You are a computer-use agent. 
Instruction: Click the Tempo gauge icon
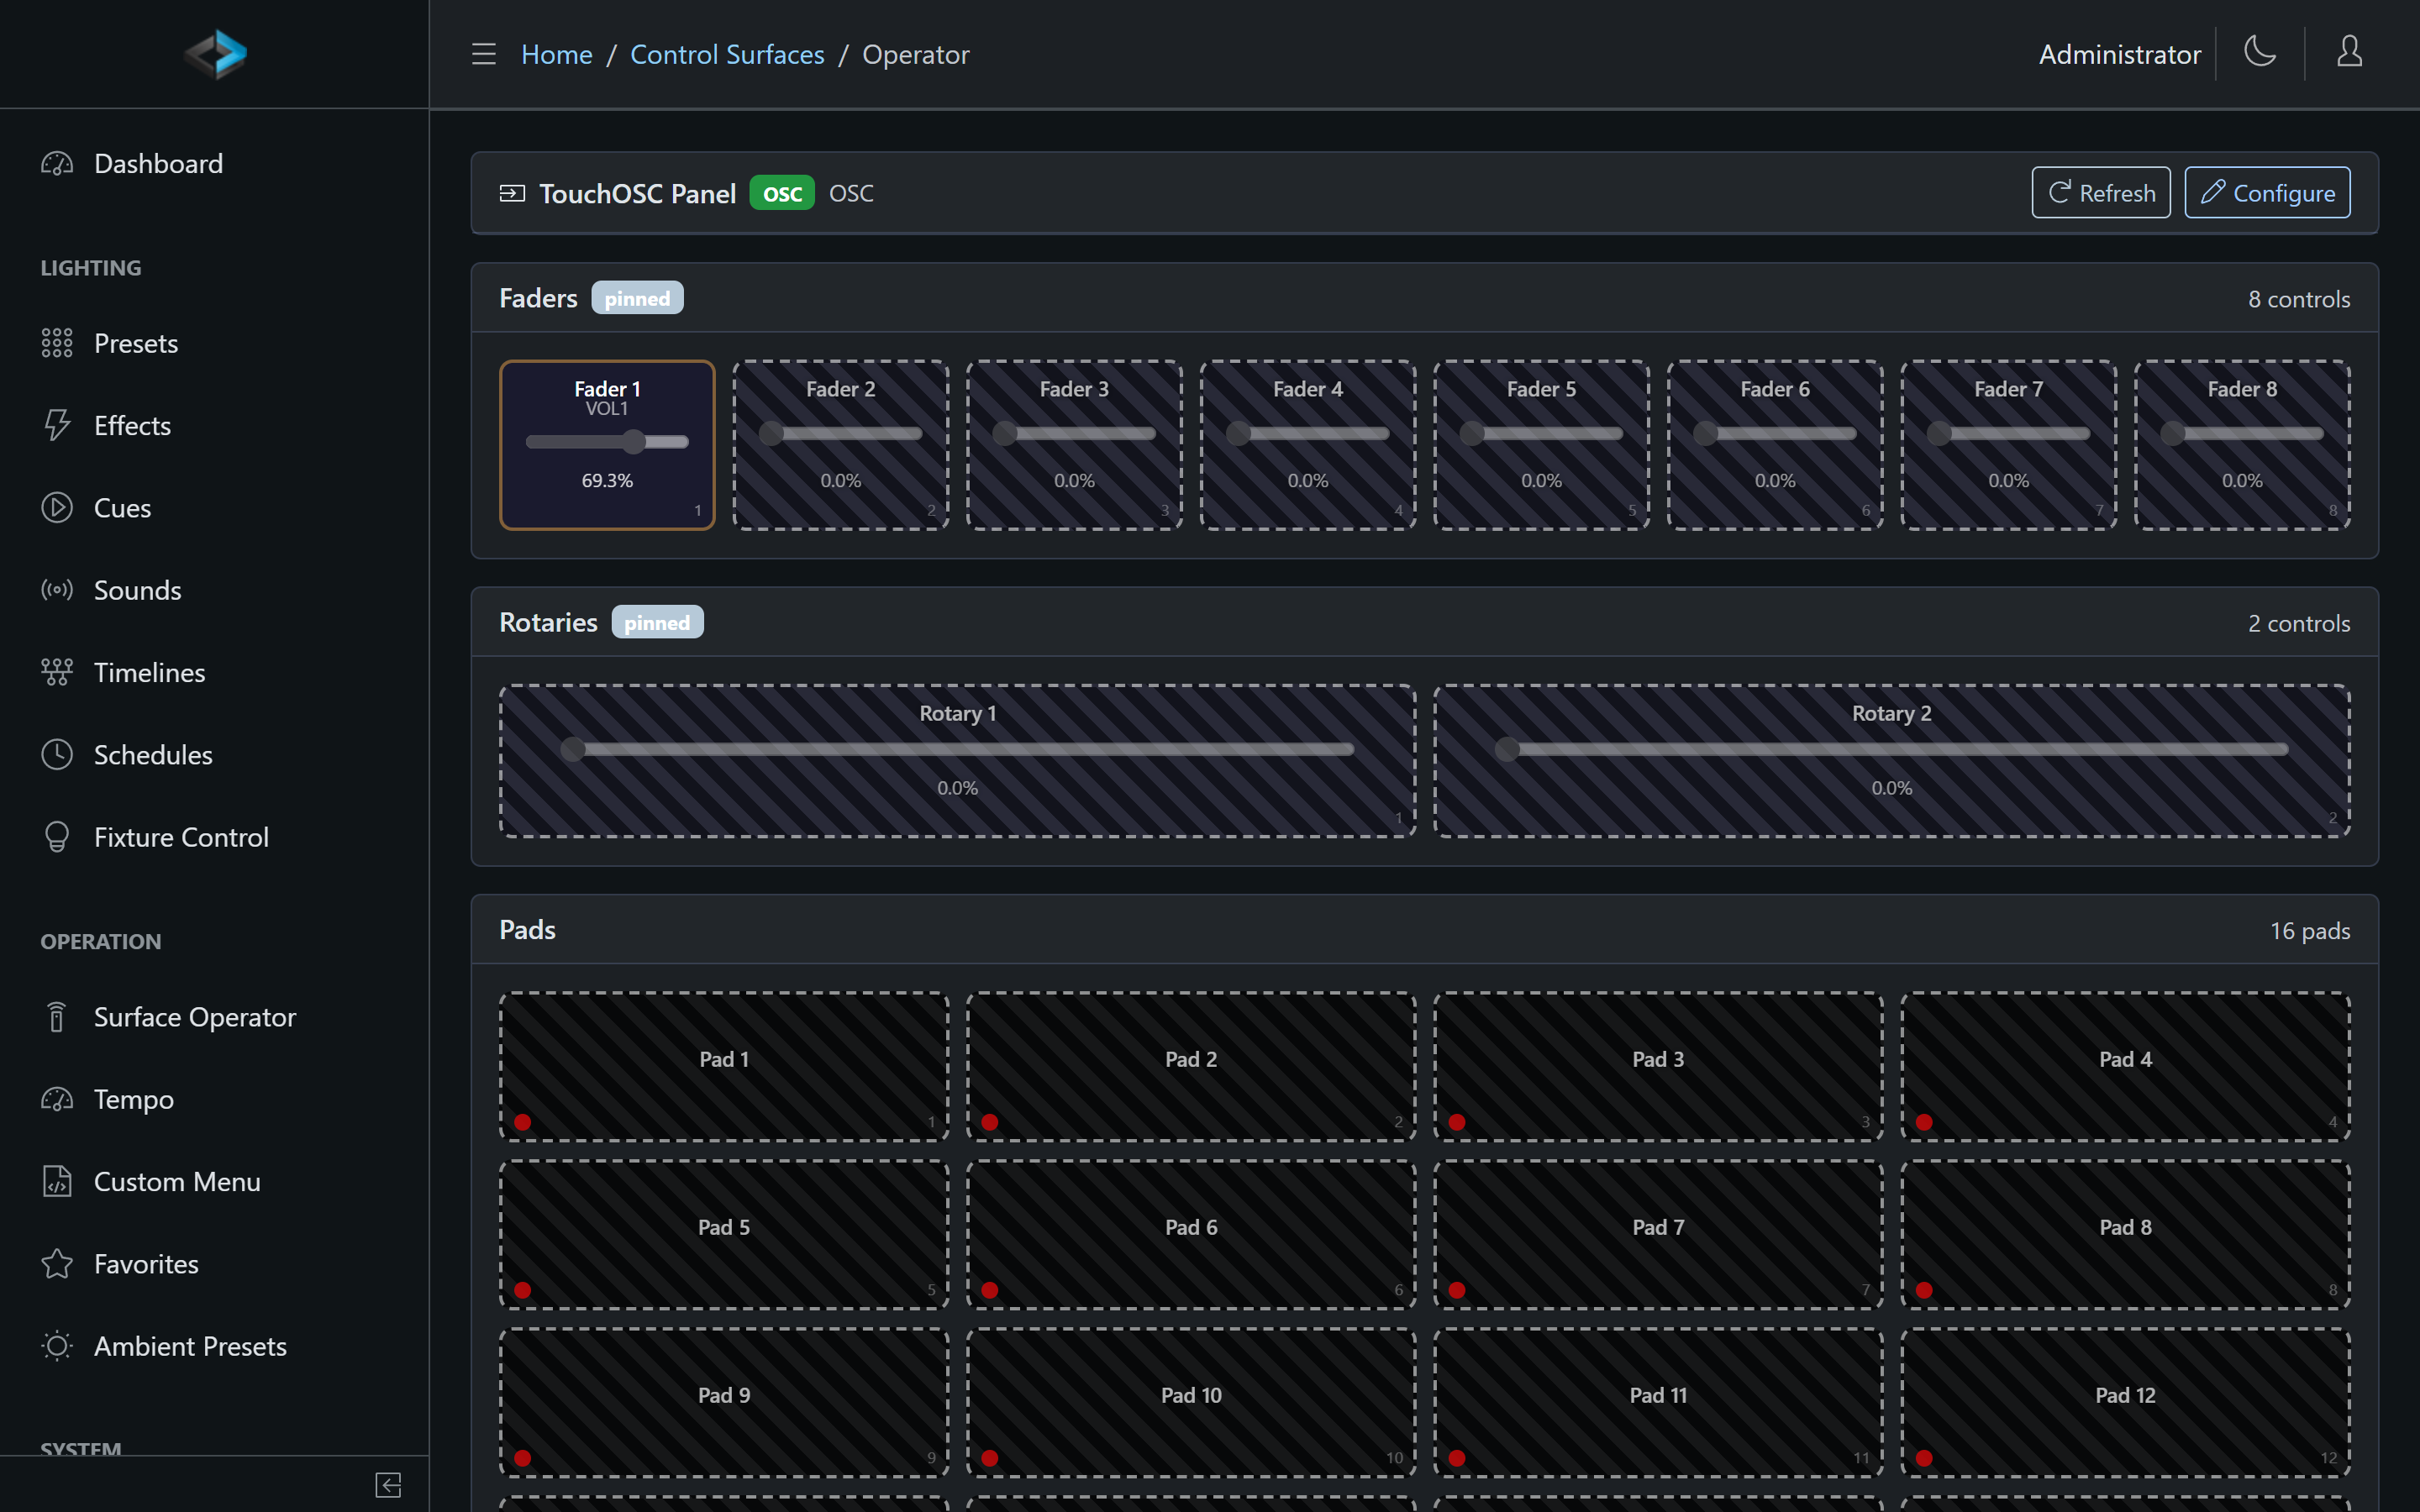57,1099
